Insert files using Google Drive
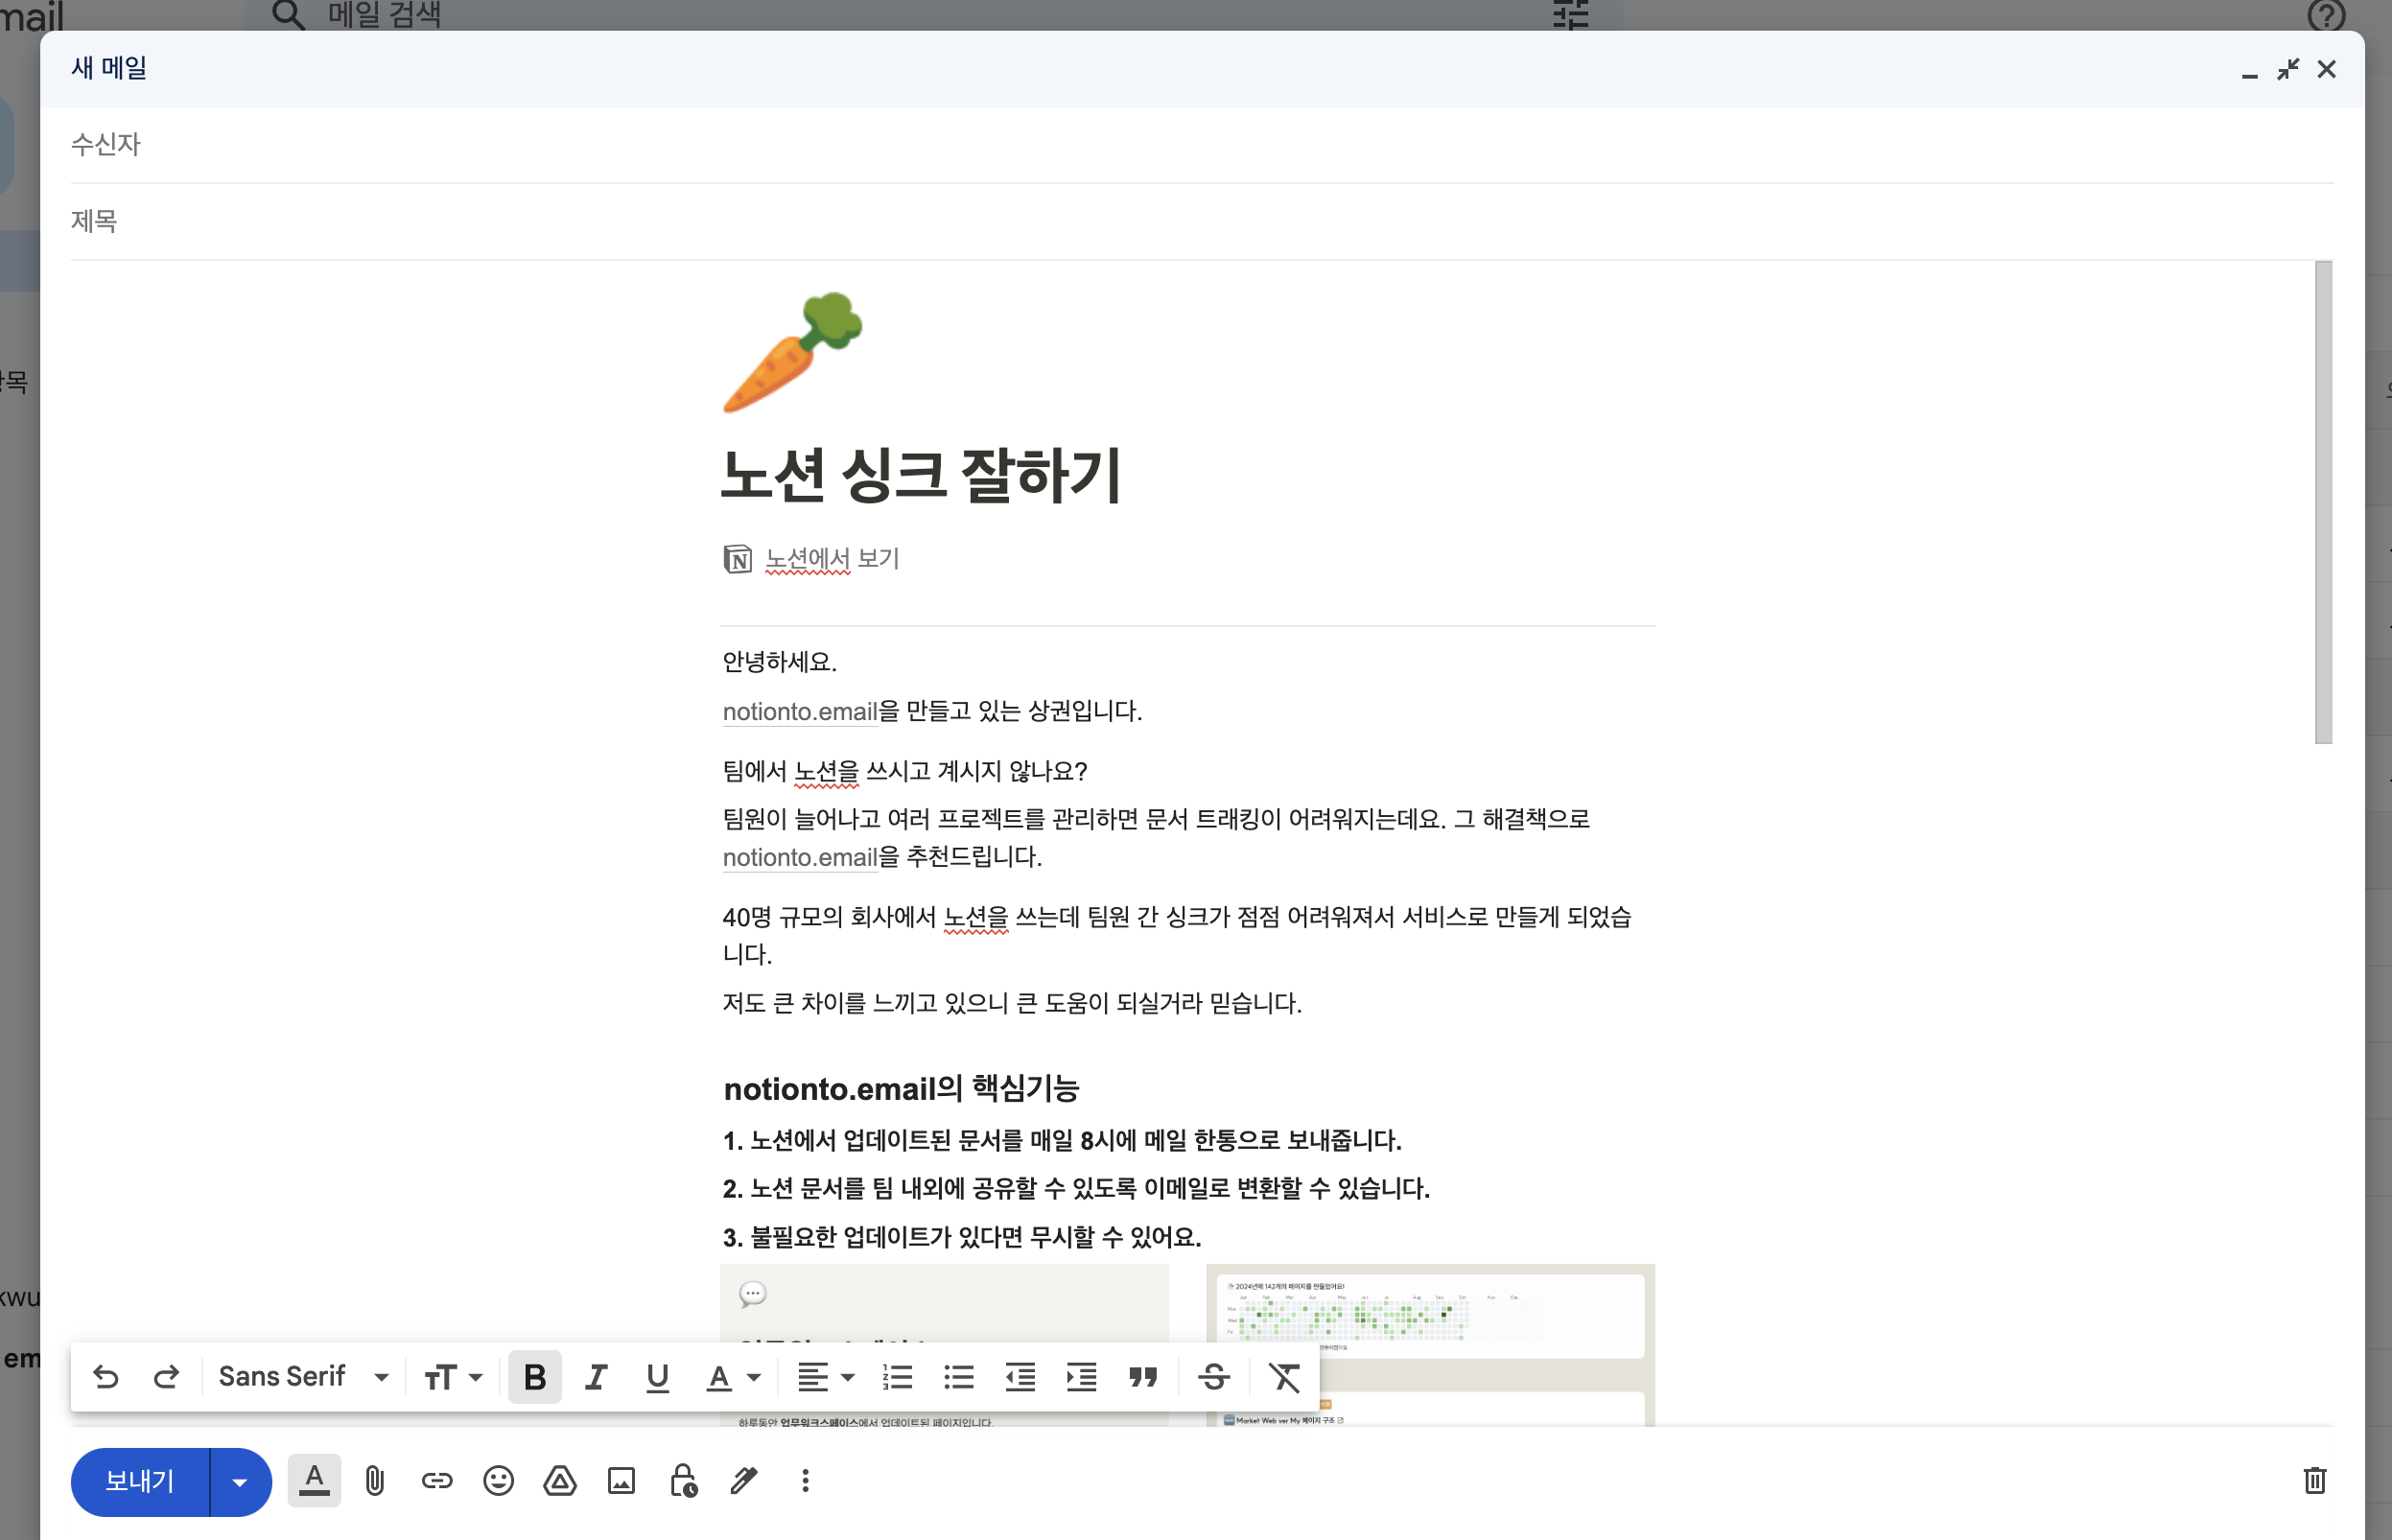 coord(560,1480)
